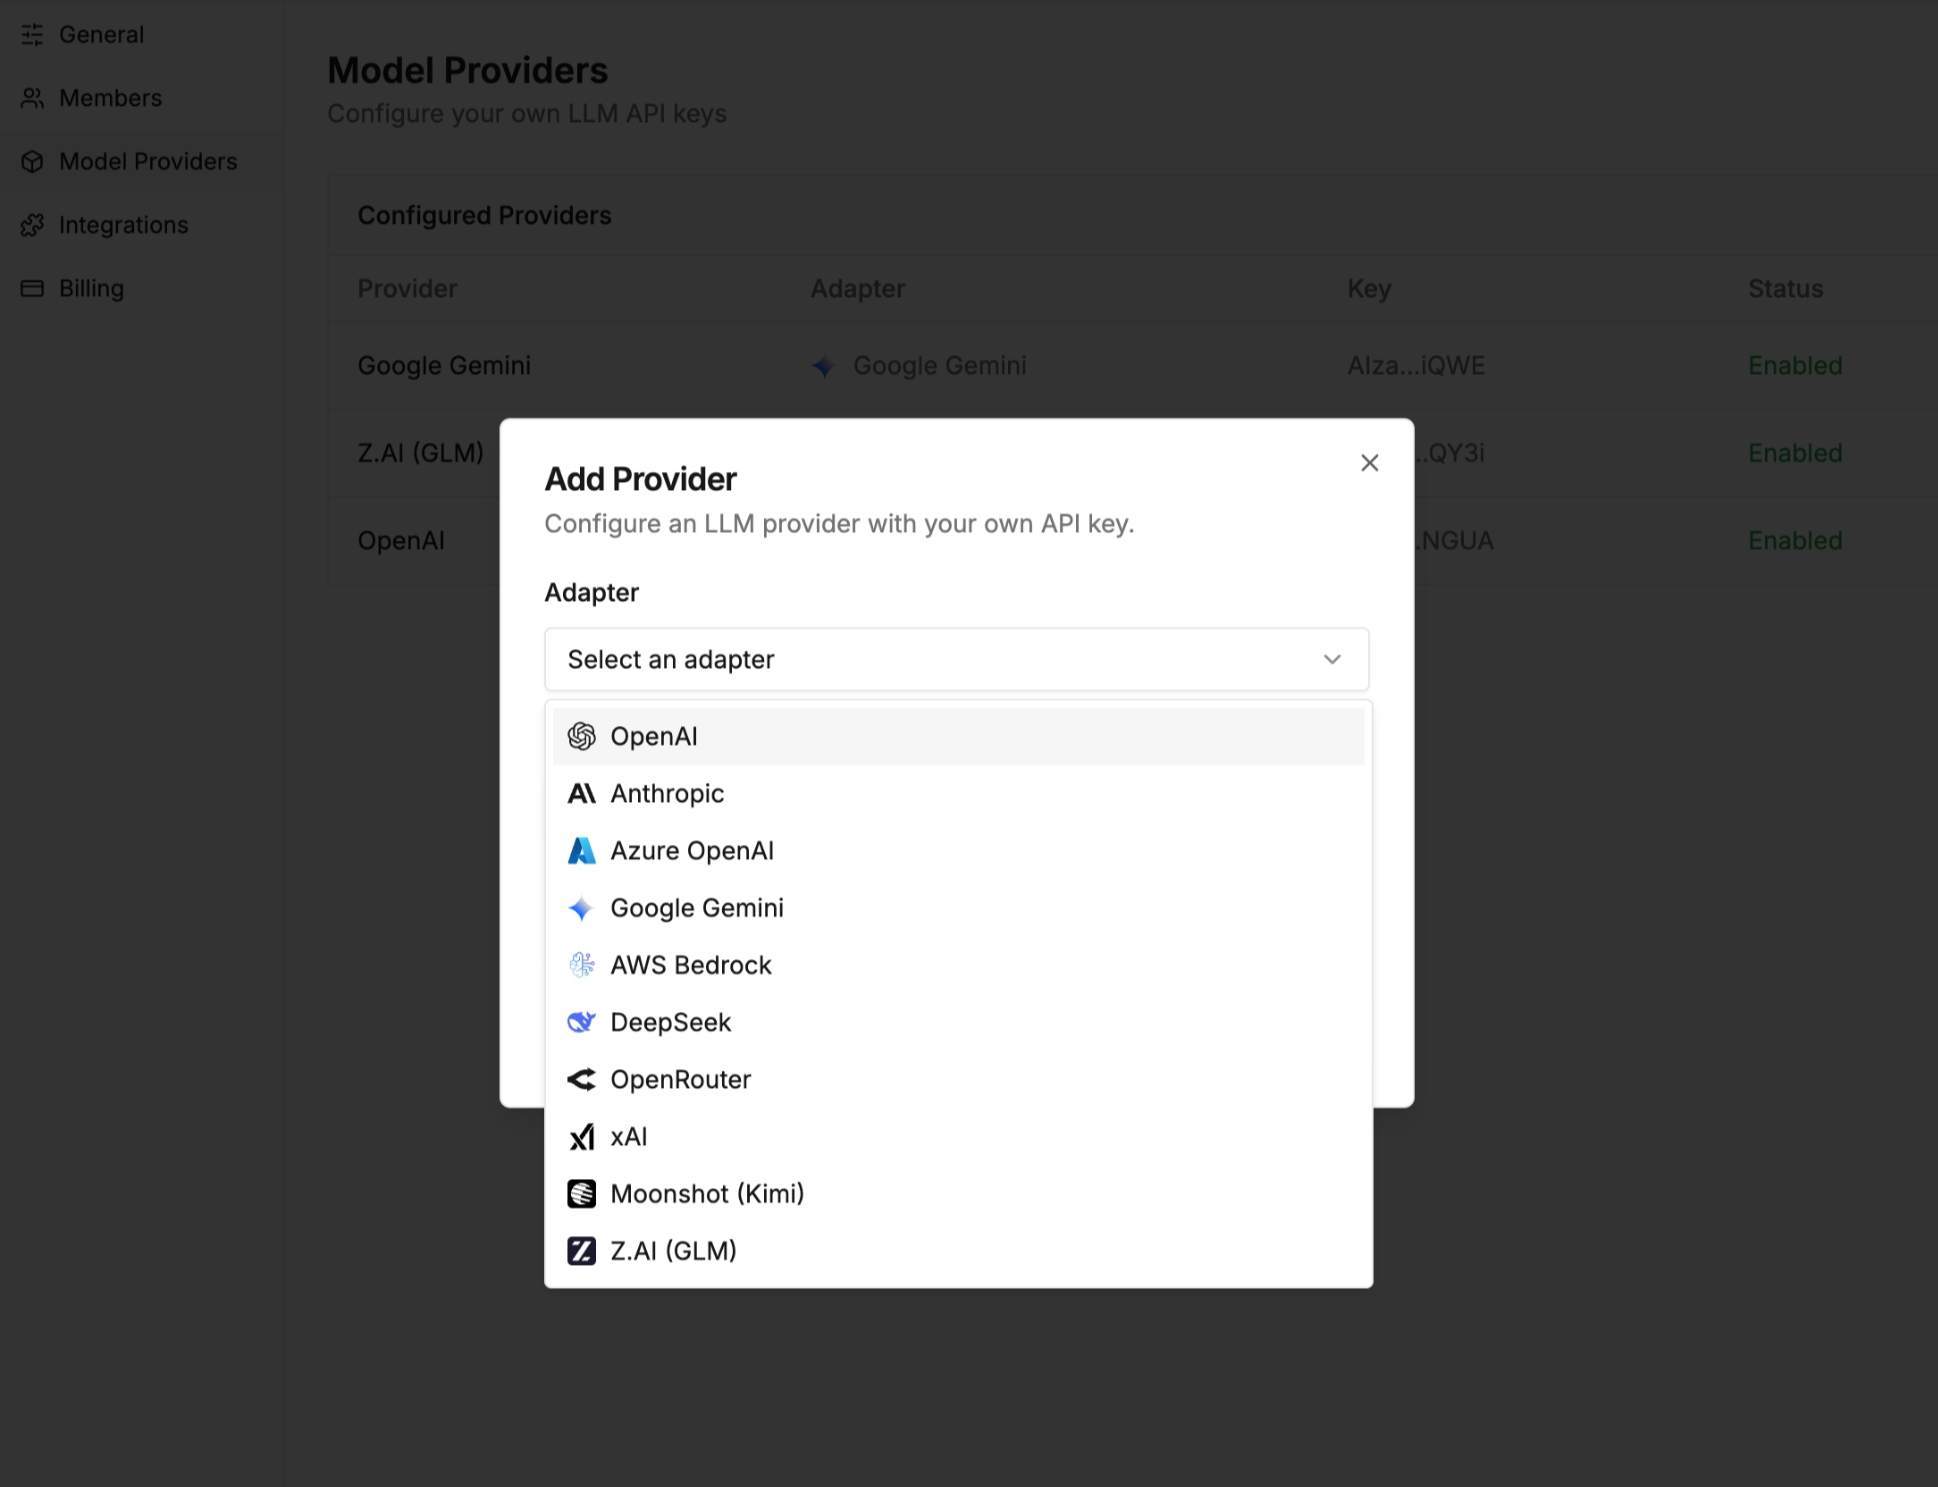Click the Billing card icon
The width and height of the screenshot is (1938, 1487).
pyautogui.click(x=32, y=288)
